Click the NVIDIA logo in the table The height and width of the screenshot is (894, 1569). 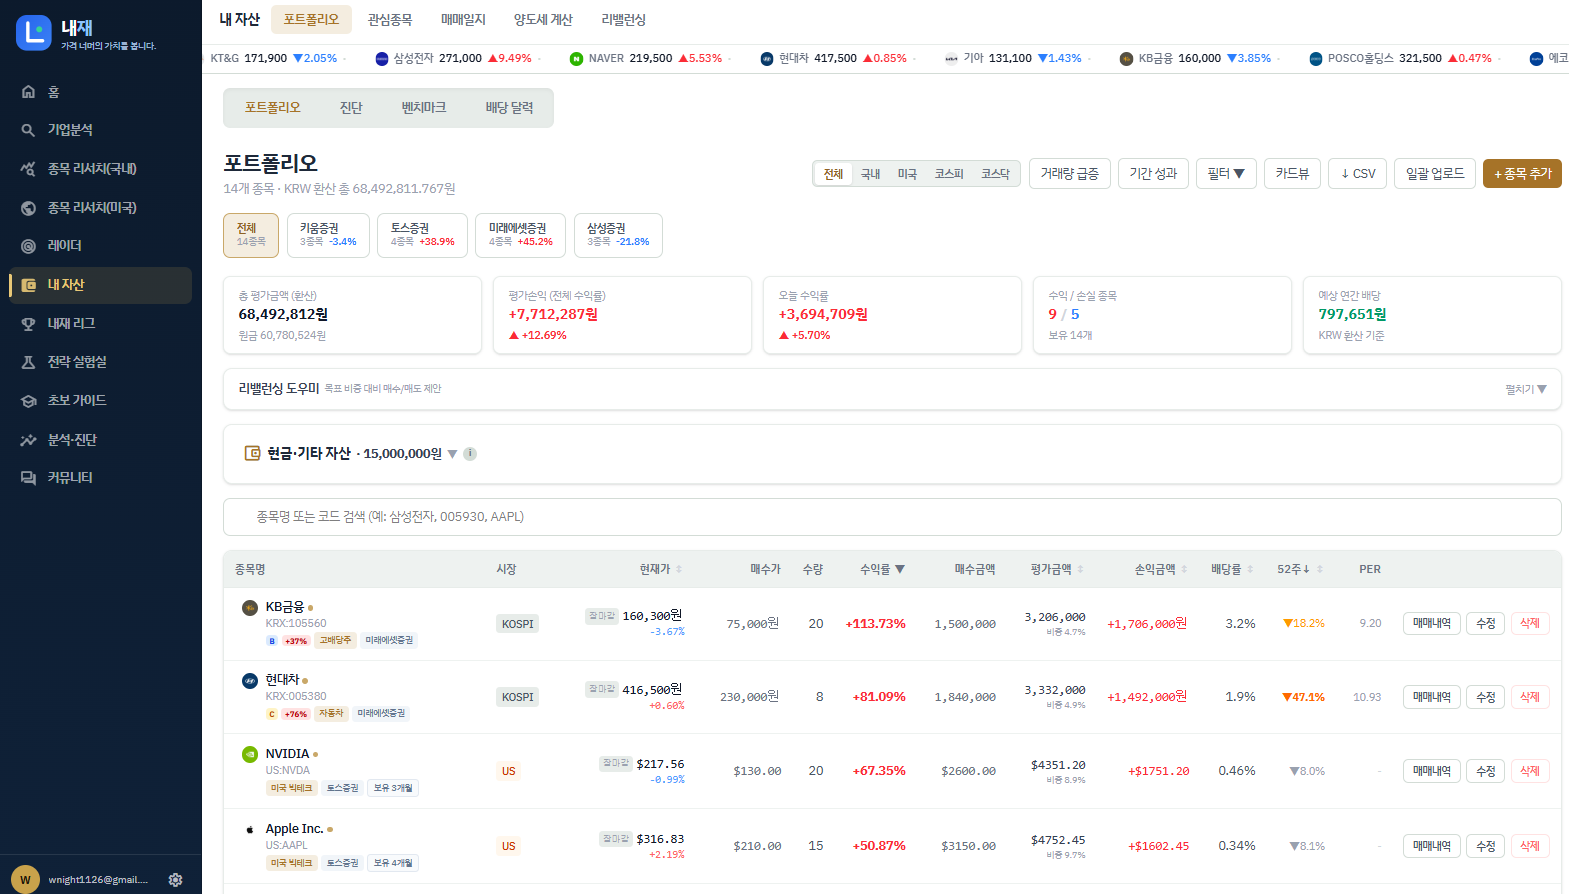[250, 754]
